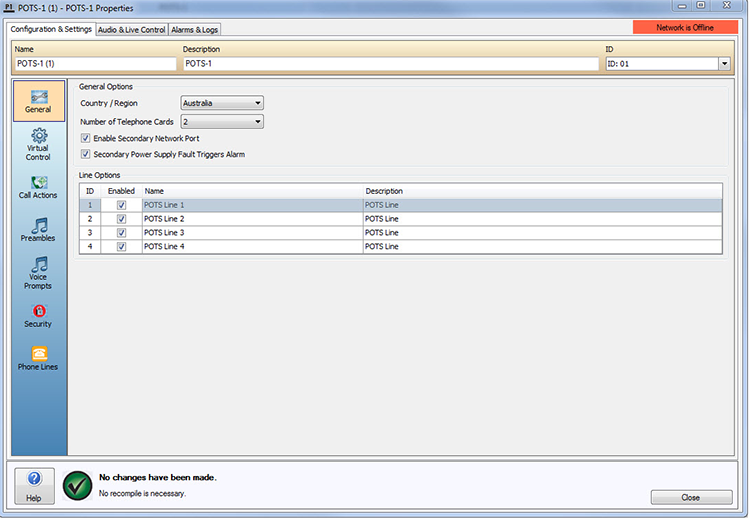Toggle Enable Secondary Network Port checkbox
Viewport: 750px width, 519px height.
[x=86, y=138]
